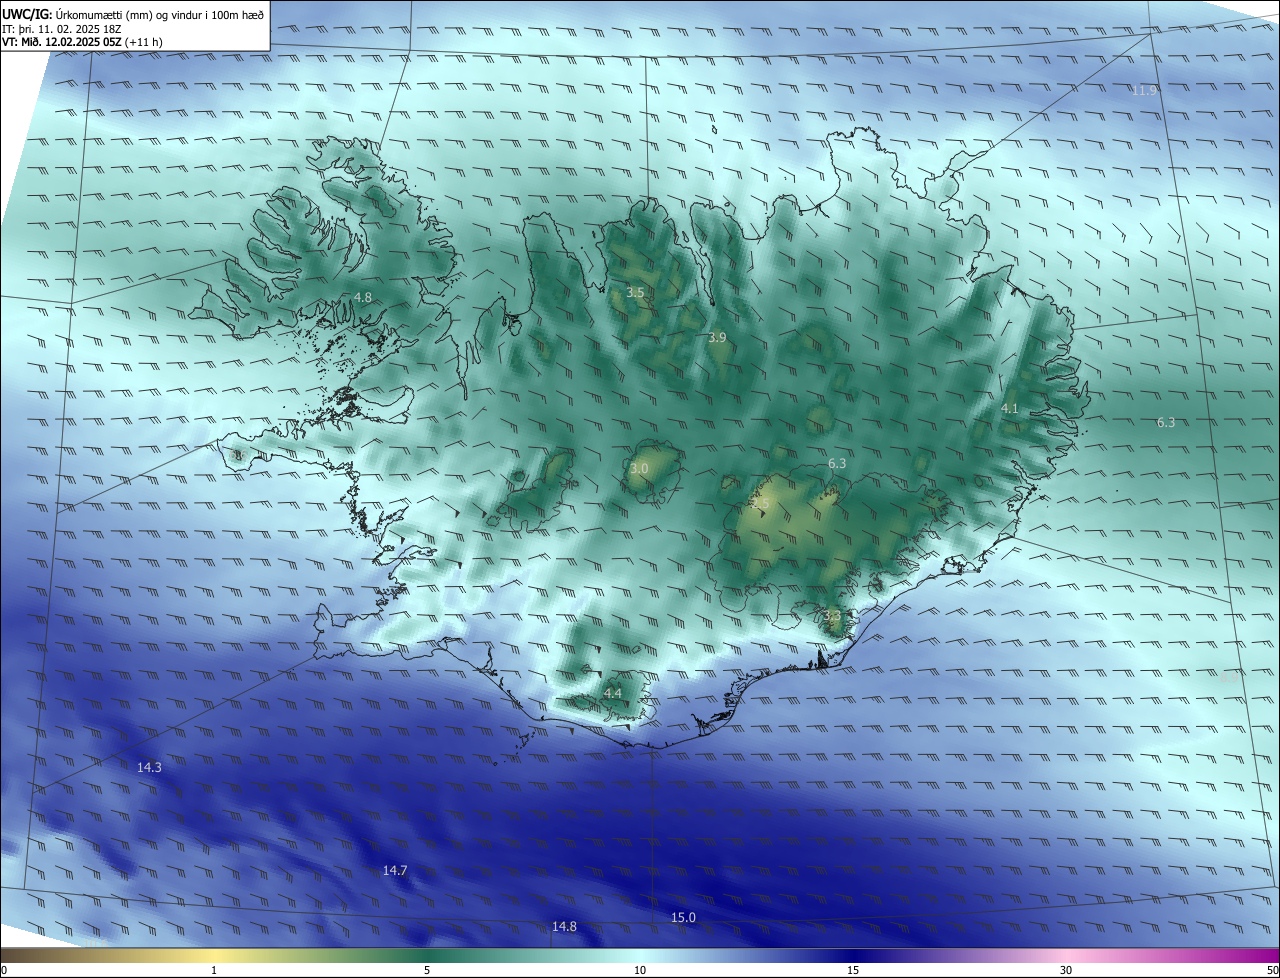Click the colour scale tick label 15
The width and height of the screenshot is (1280, 978).
pyautogui.click(x=853, y=970)
